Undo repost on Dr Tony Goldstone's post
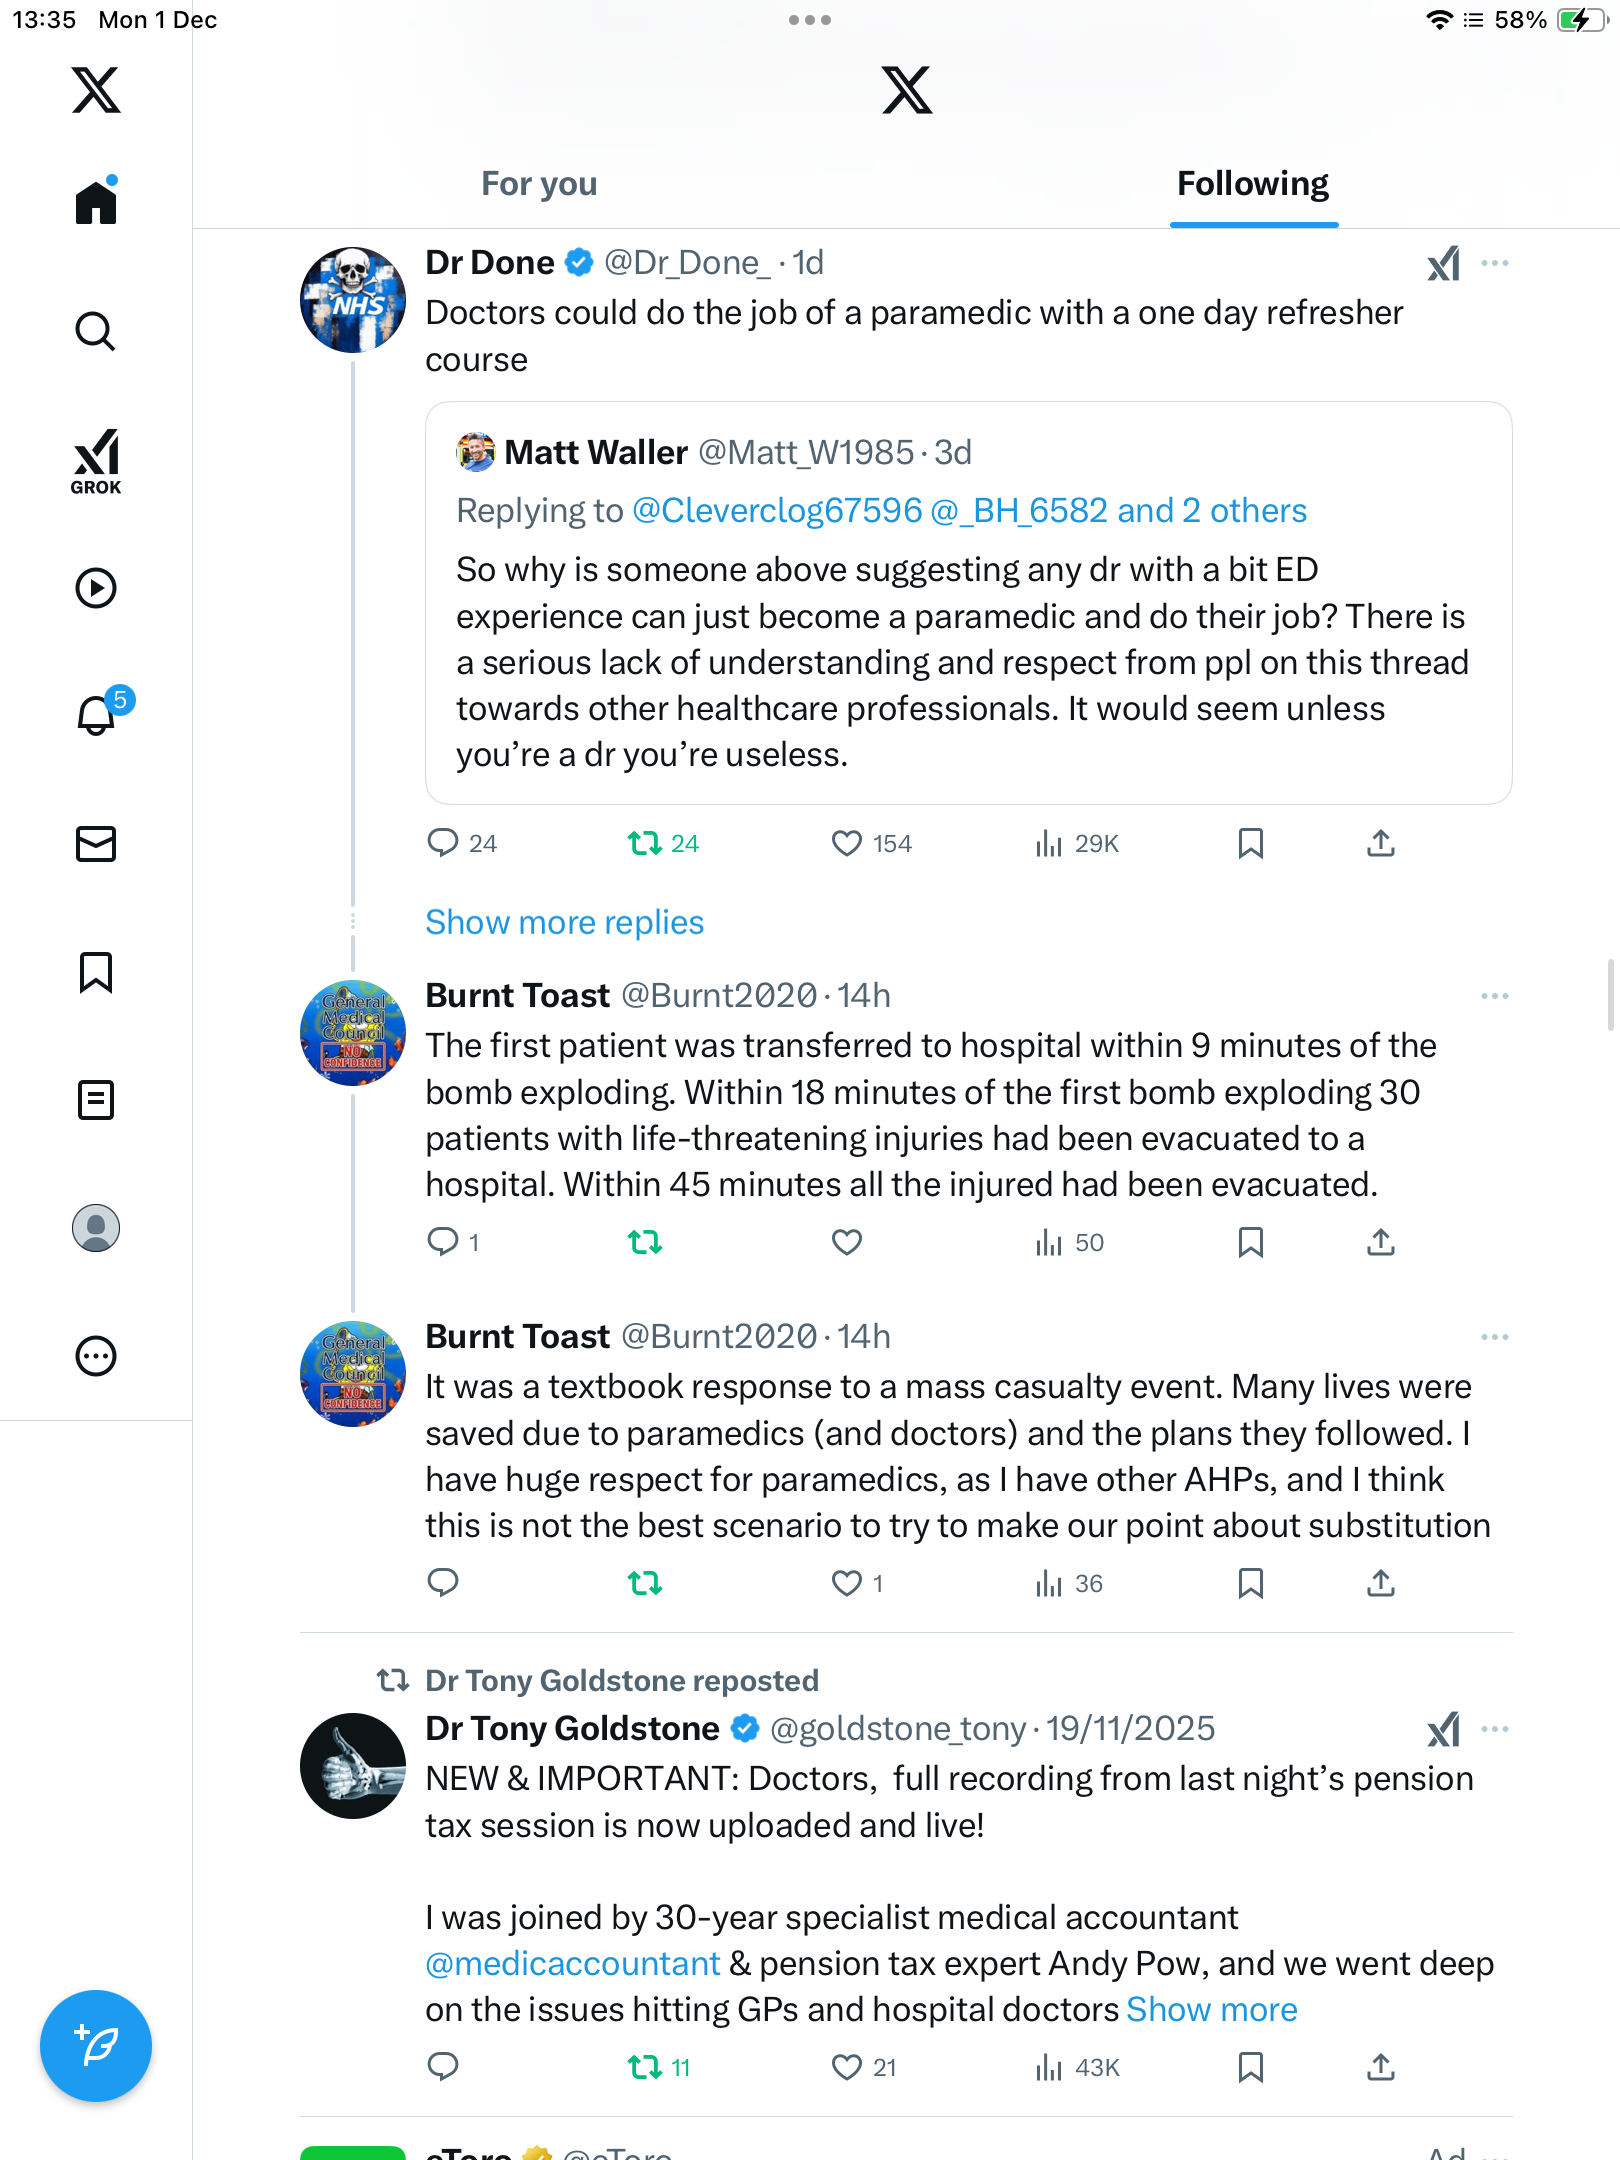 pos(645,2067)
